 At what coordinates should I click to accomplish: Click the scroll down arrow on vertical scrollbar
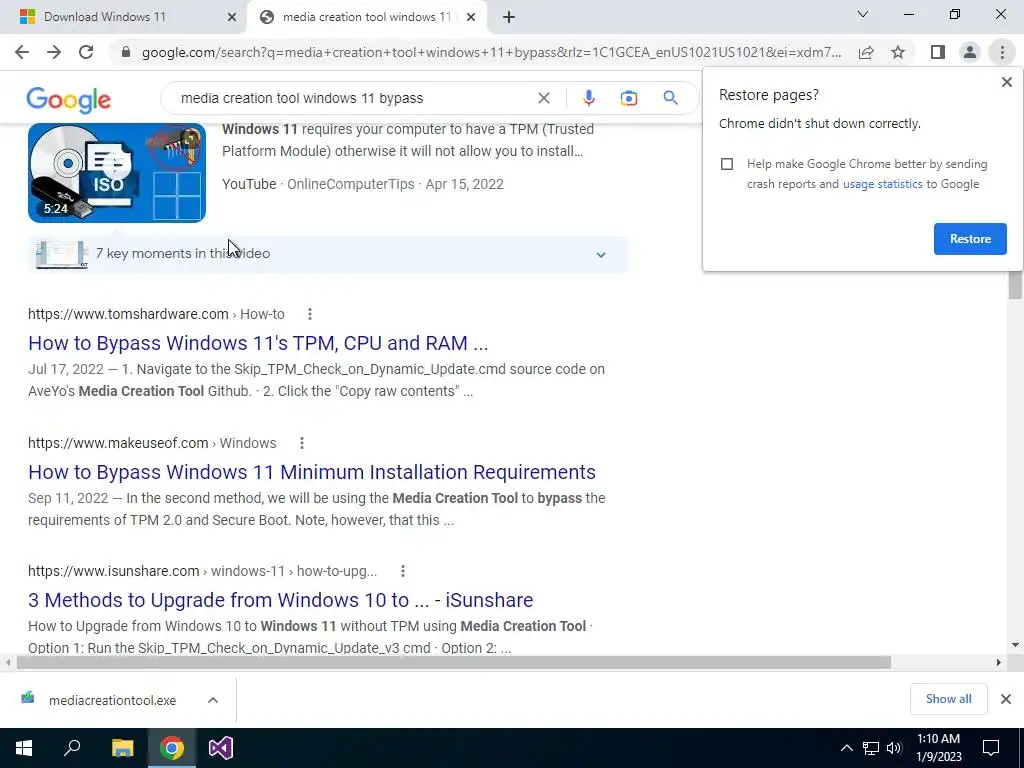point(1015,645)
